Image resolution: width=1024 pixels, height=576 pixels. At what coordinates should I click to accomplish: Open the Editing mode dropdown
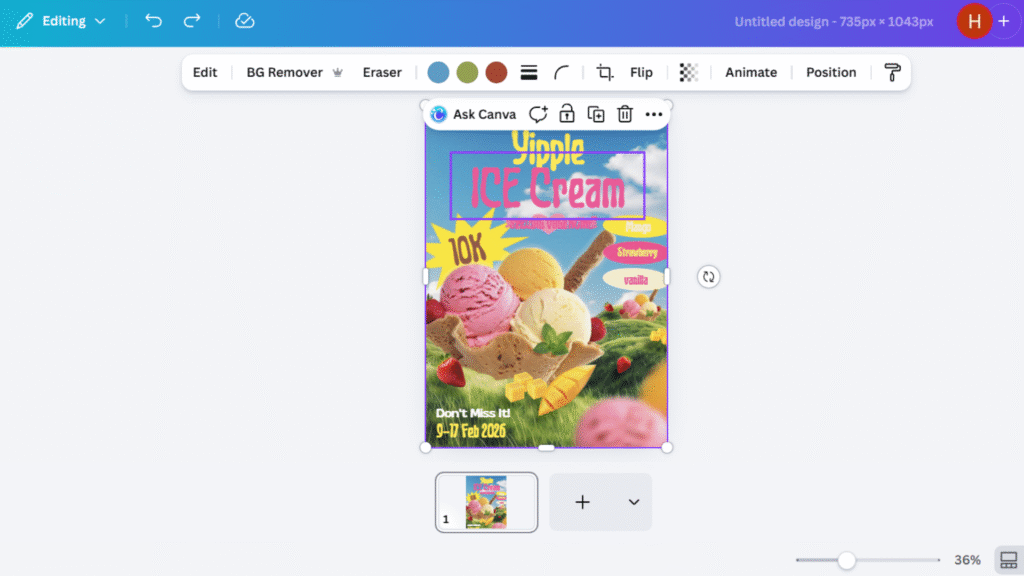pos(61,21)
